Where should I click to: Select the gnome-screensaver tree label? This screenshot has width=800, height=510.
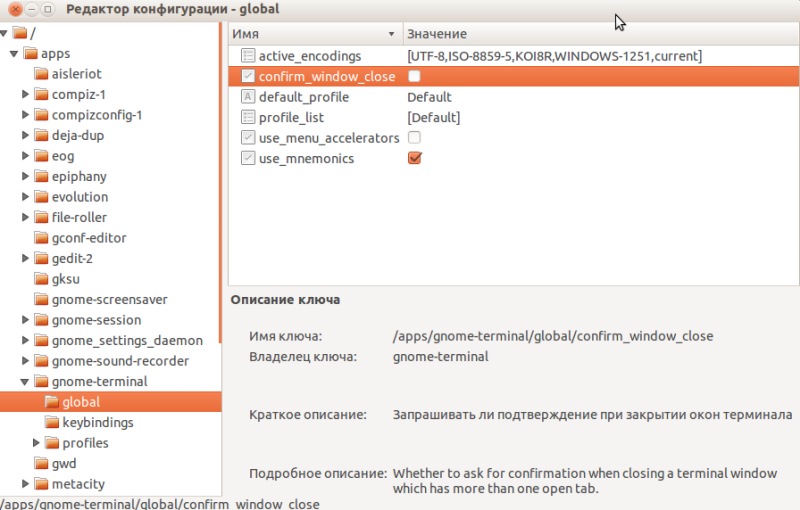tap(110, 299)
